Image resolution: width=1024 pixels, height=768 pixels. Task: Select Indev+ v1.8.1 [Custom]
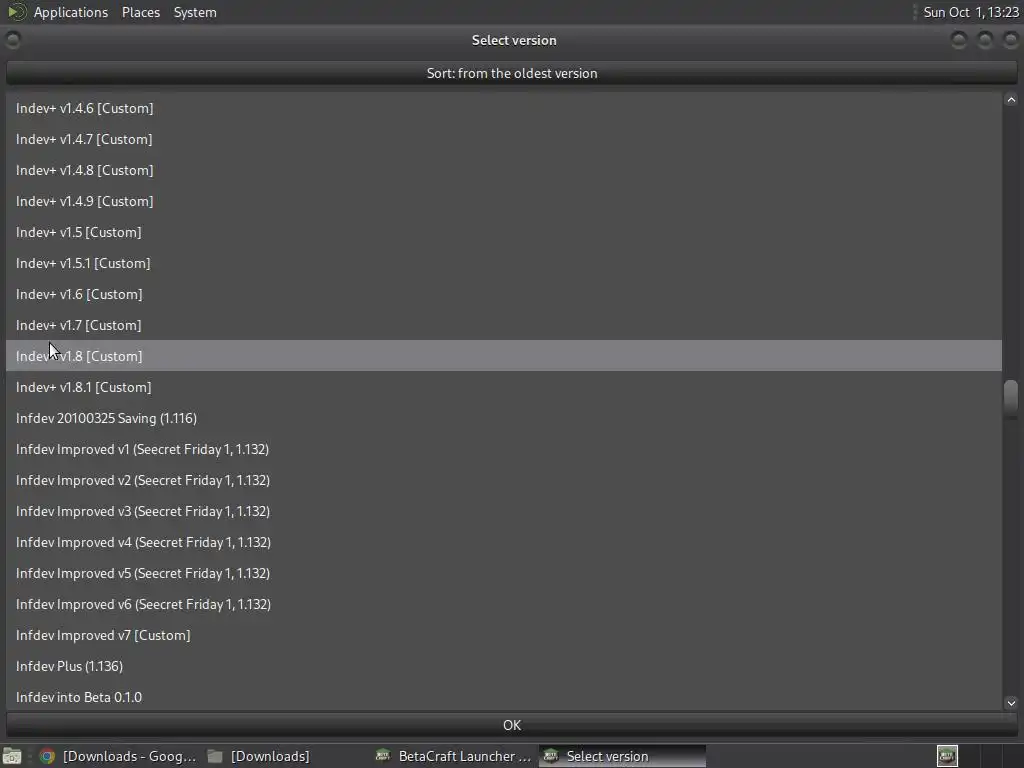coord(504,387)
